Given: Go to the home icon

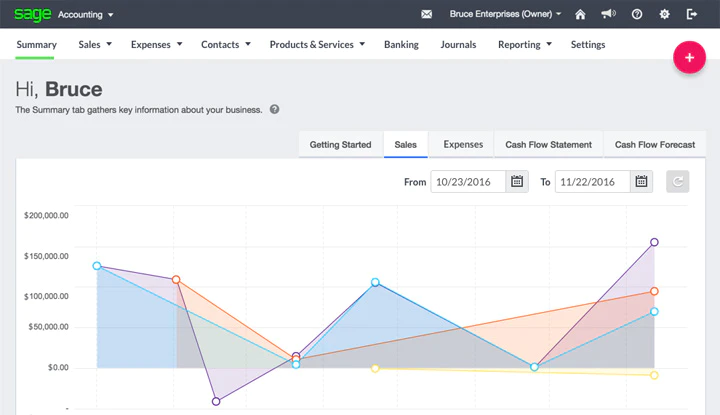Looking at the screenshot, I should pyautogui.click(x=580, y=14).
